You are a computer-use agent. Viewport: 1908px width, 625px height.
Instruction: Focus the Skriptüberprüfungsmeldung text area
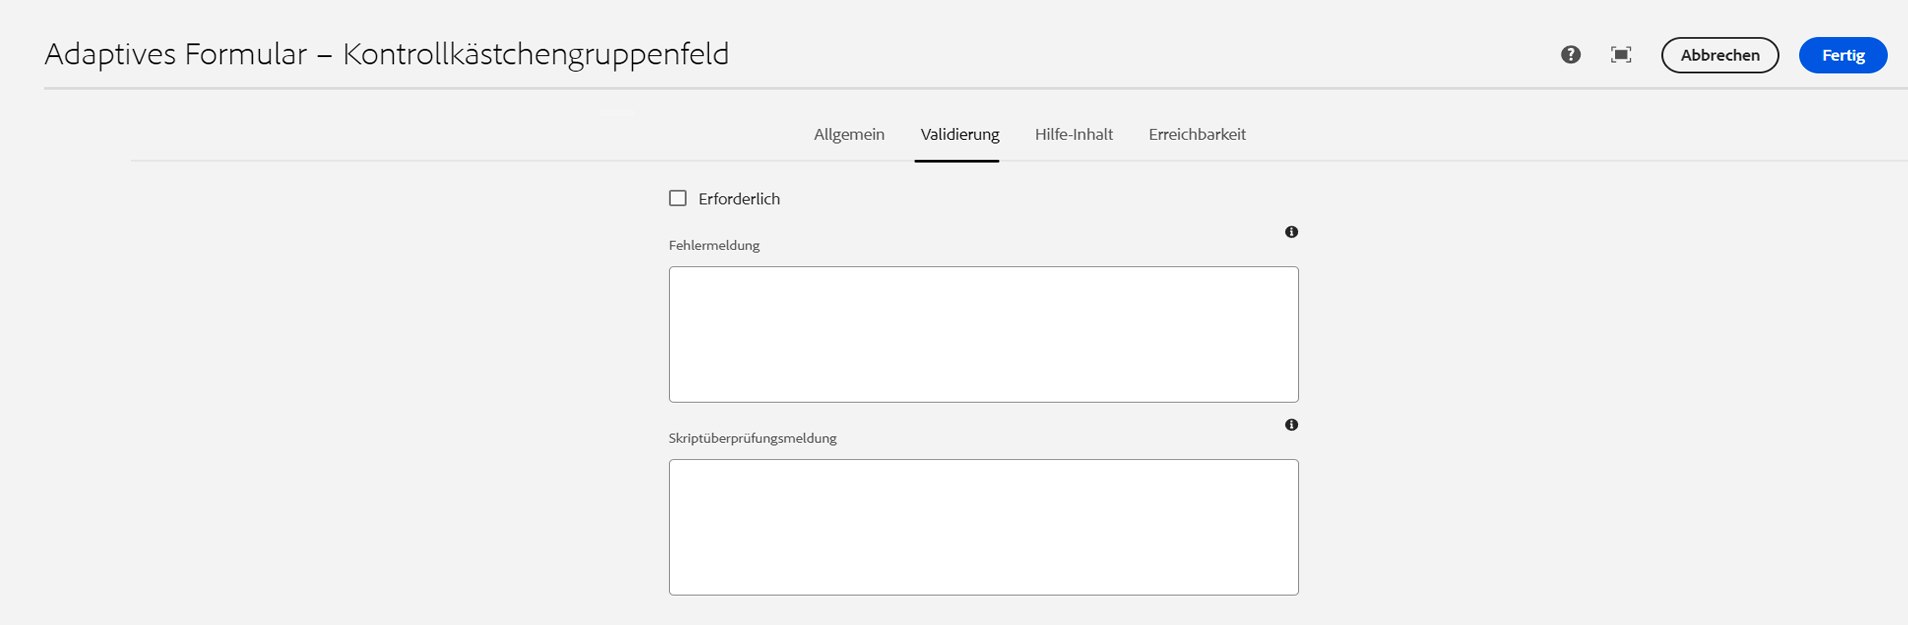(984, 527)
